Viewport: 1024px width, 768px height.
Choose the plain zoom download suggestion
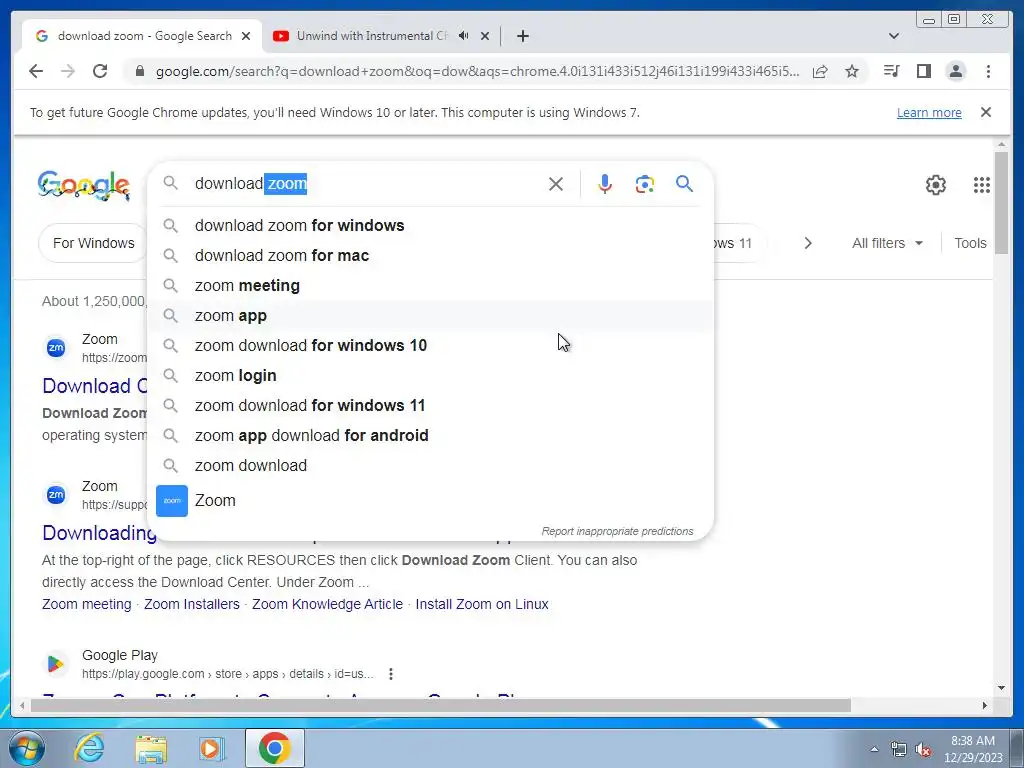431,466
